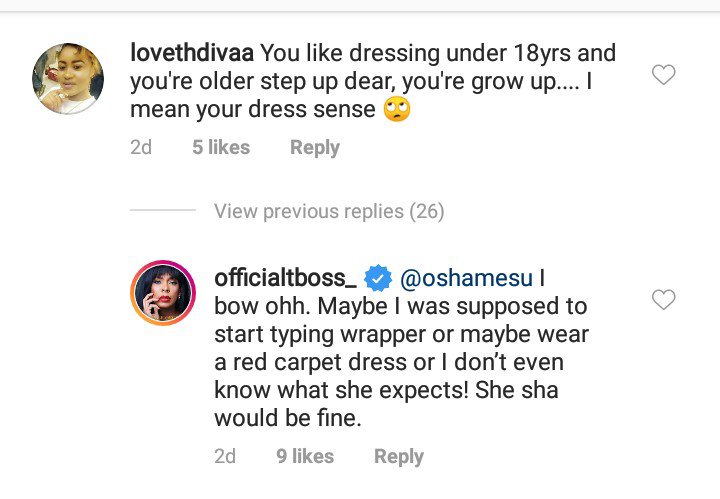
Task: Expand View previous replies (26)
Action: [x=329, y=212]
